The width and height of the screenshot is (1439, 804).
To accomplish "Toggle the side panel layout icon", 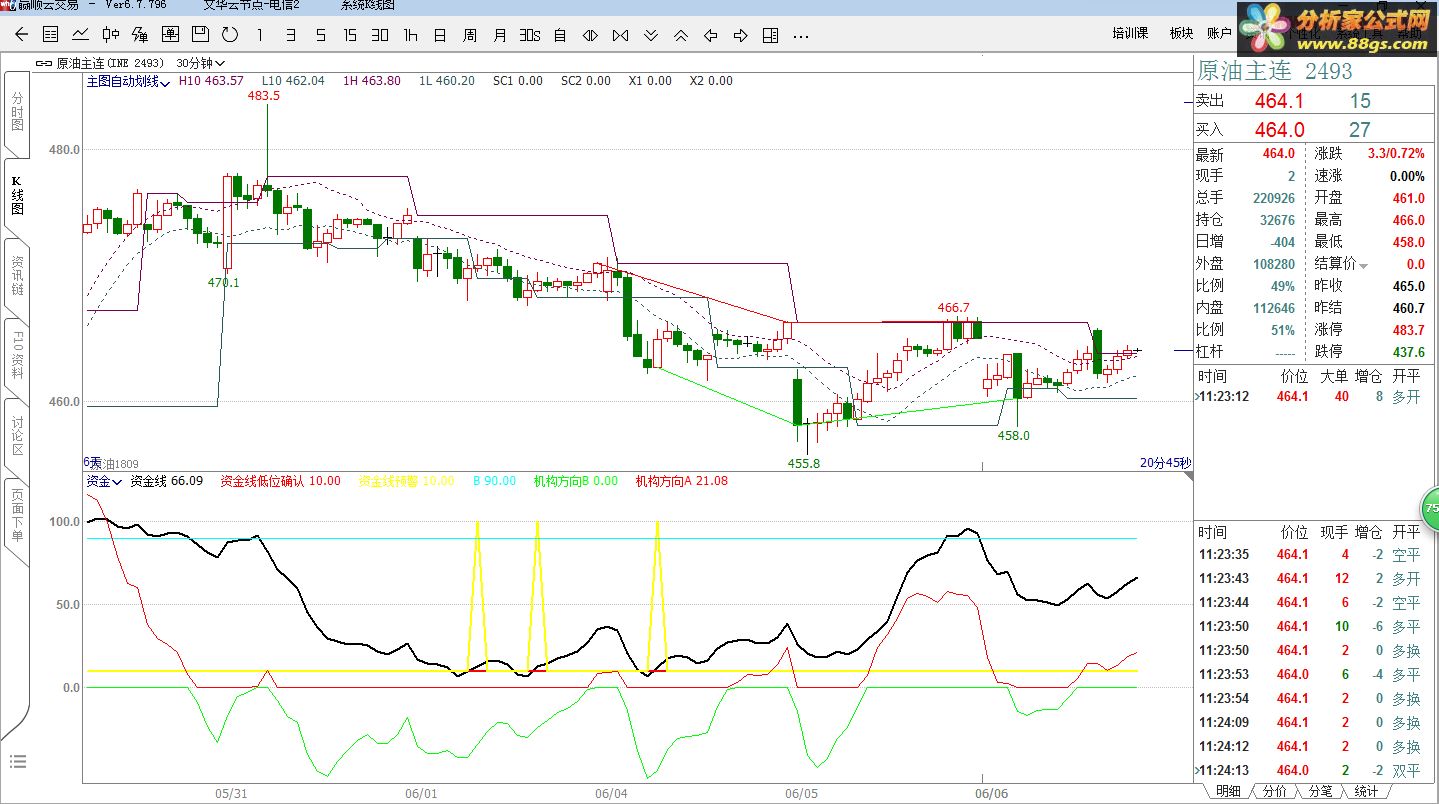I will coord(770,35).
